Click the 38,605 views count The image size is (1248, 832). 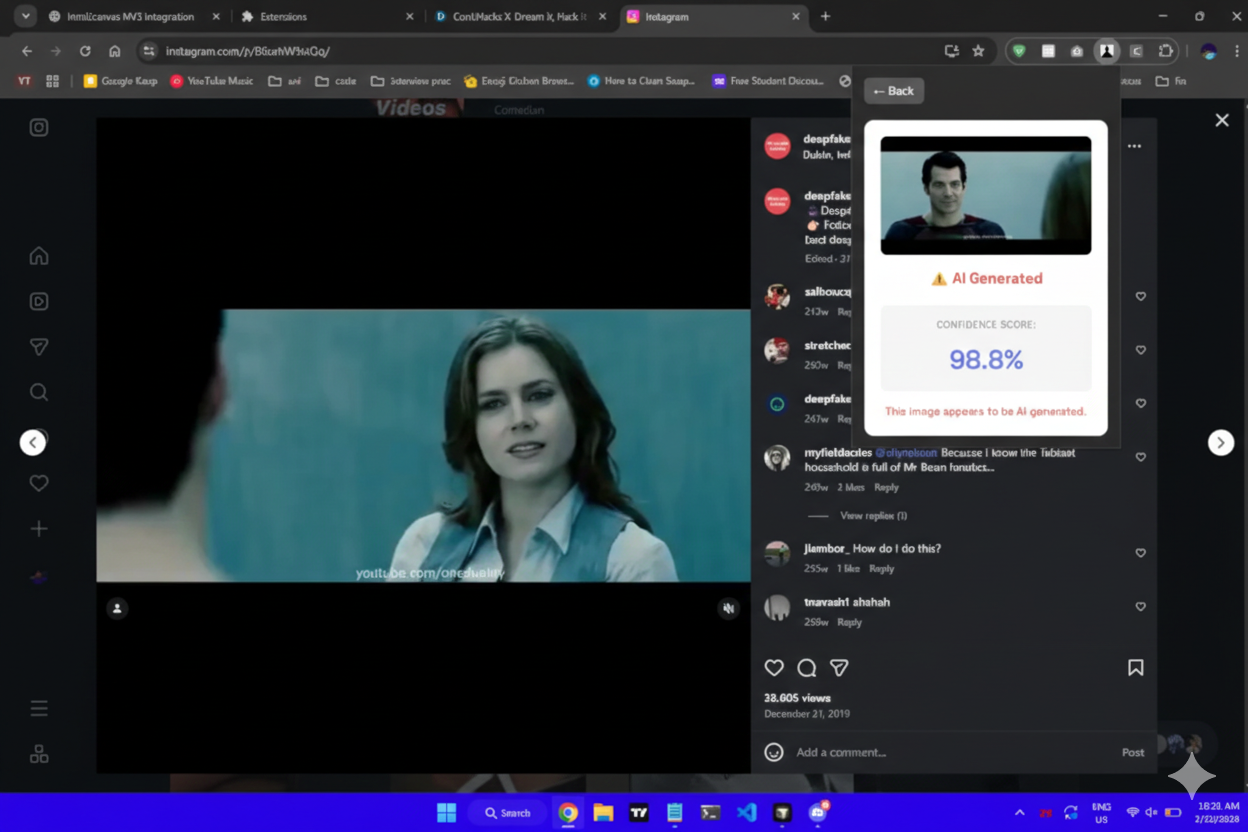[797, 698]
